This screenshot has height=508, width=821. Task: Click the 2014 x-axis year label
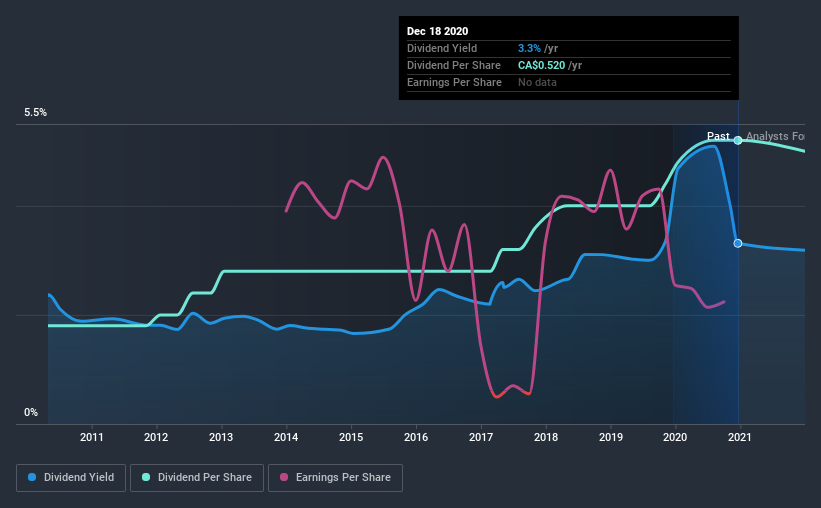tap(286, 437)
